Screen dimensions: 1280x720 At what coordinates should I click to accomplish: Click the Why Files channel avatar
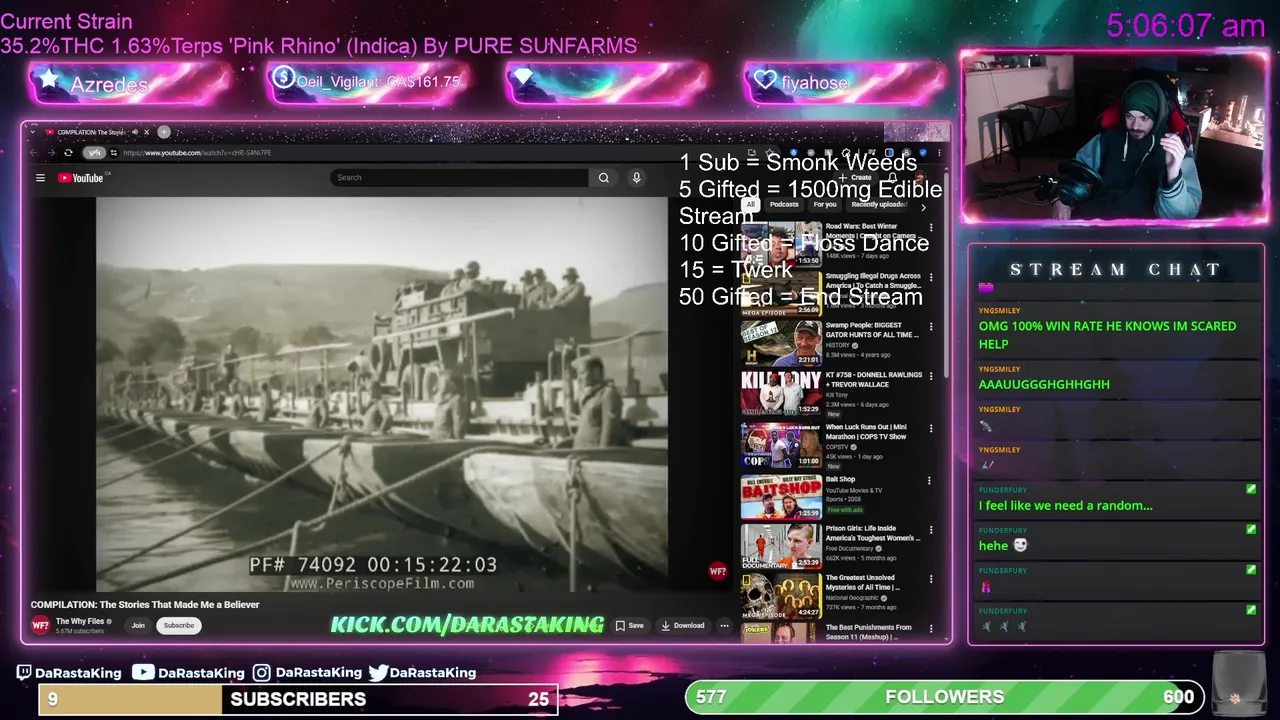40,626
